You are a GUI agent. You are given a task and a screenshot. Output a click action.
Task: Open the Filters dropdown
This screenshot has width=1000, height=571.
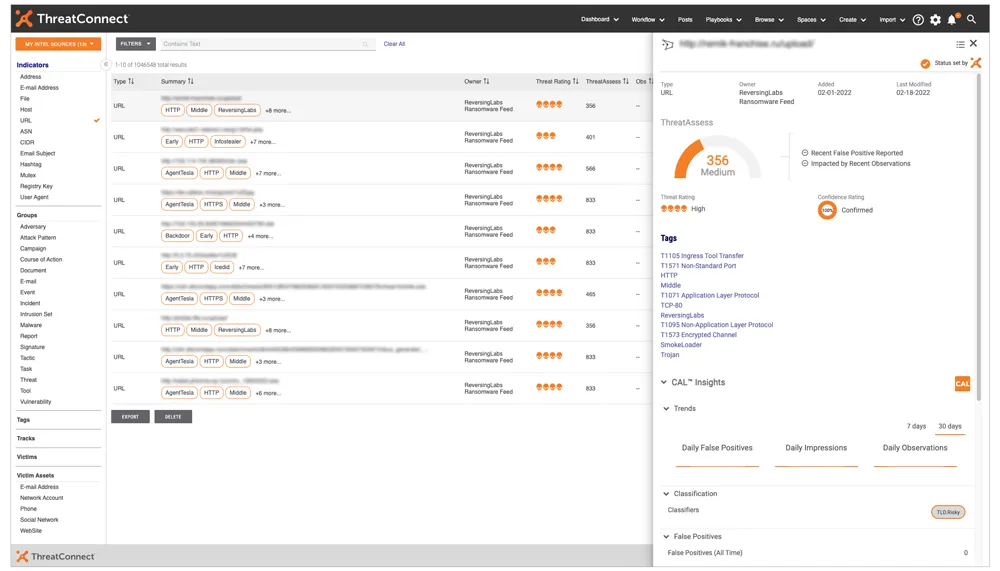pyautogui.click(x=135, y=44)
